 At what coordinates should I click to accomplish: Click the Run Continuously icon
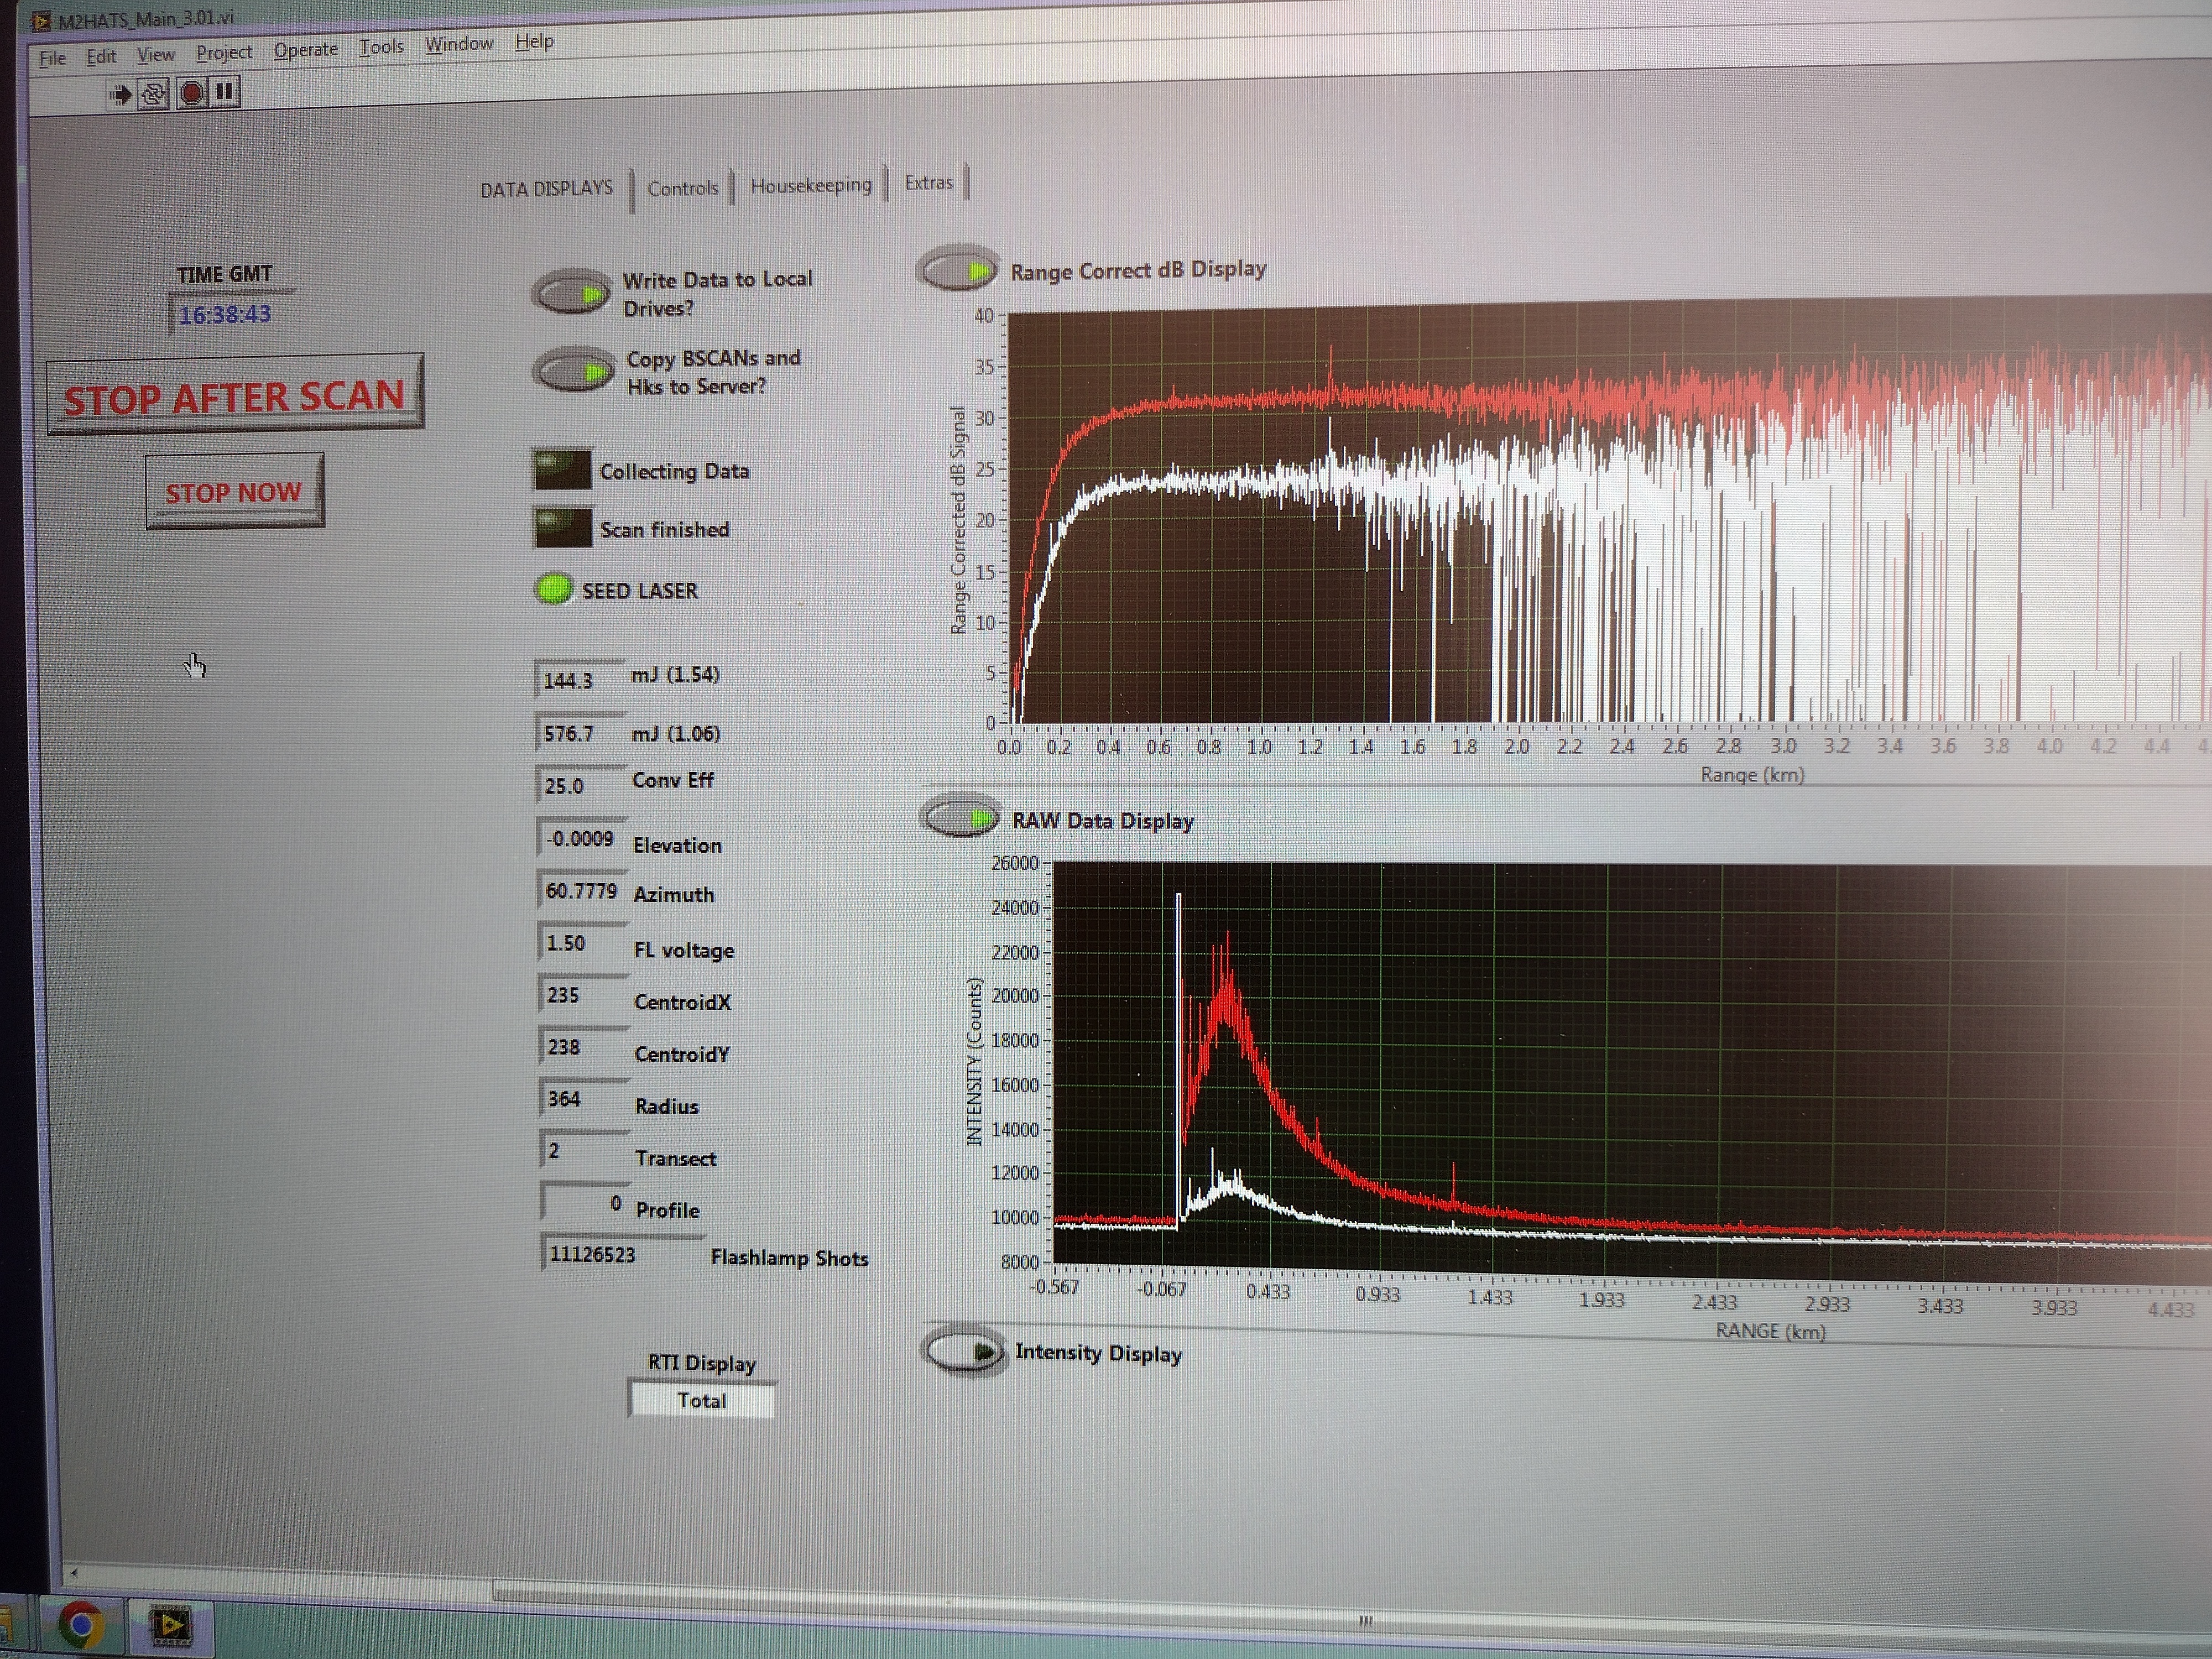(x=154, y=95)
